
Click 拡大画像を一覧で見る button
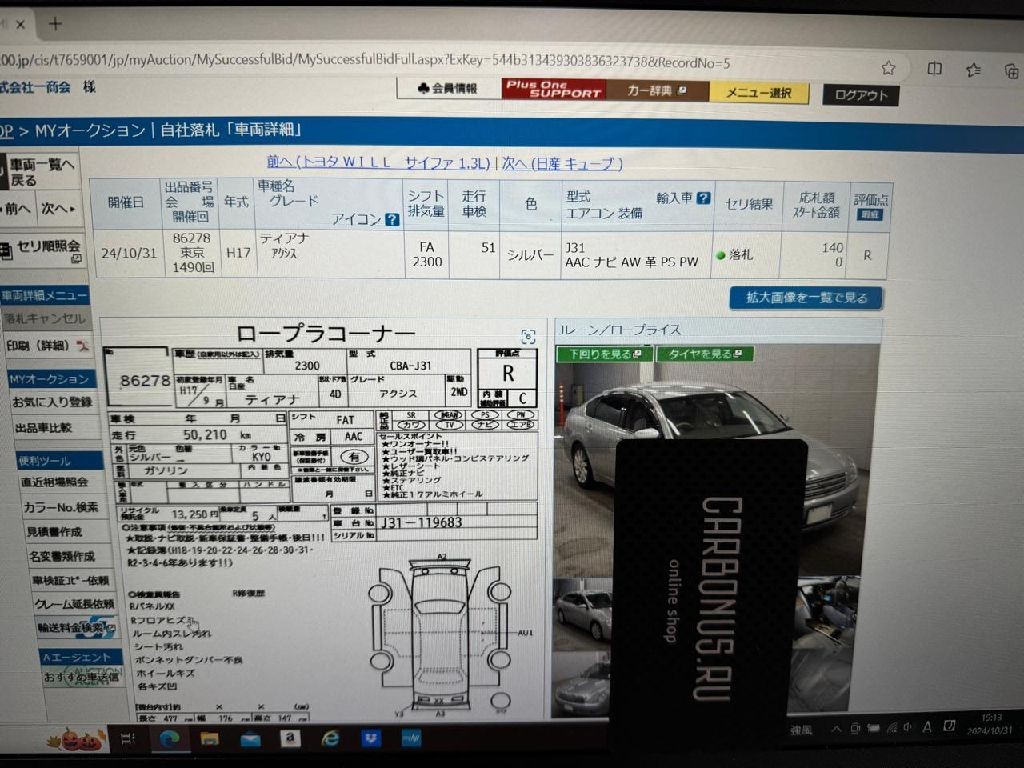pyautogui.click(x=806, y=297)
